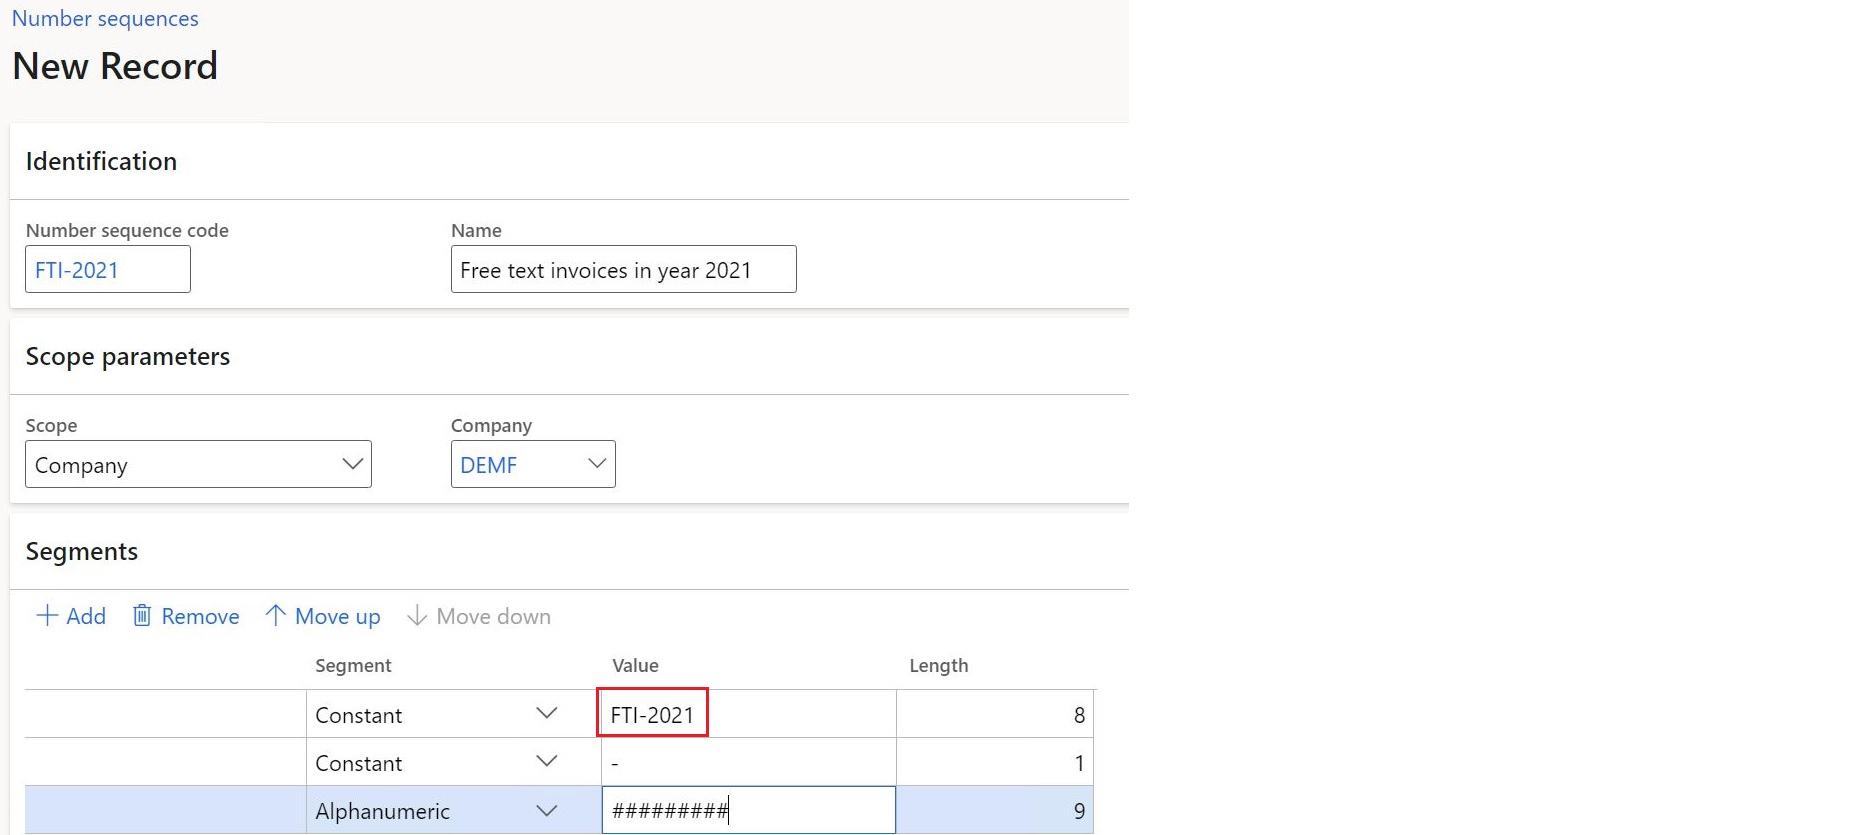
Task: Select the dash constant value cell
Action: pyautogui.click(x=749, y=762)
